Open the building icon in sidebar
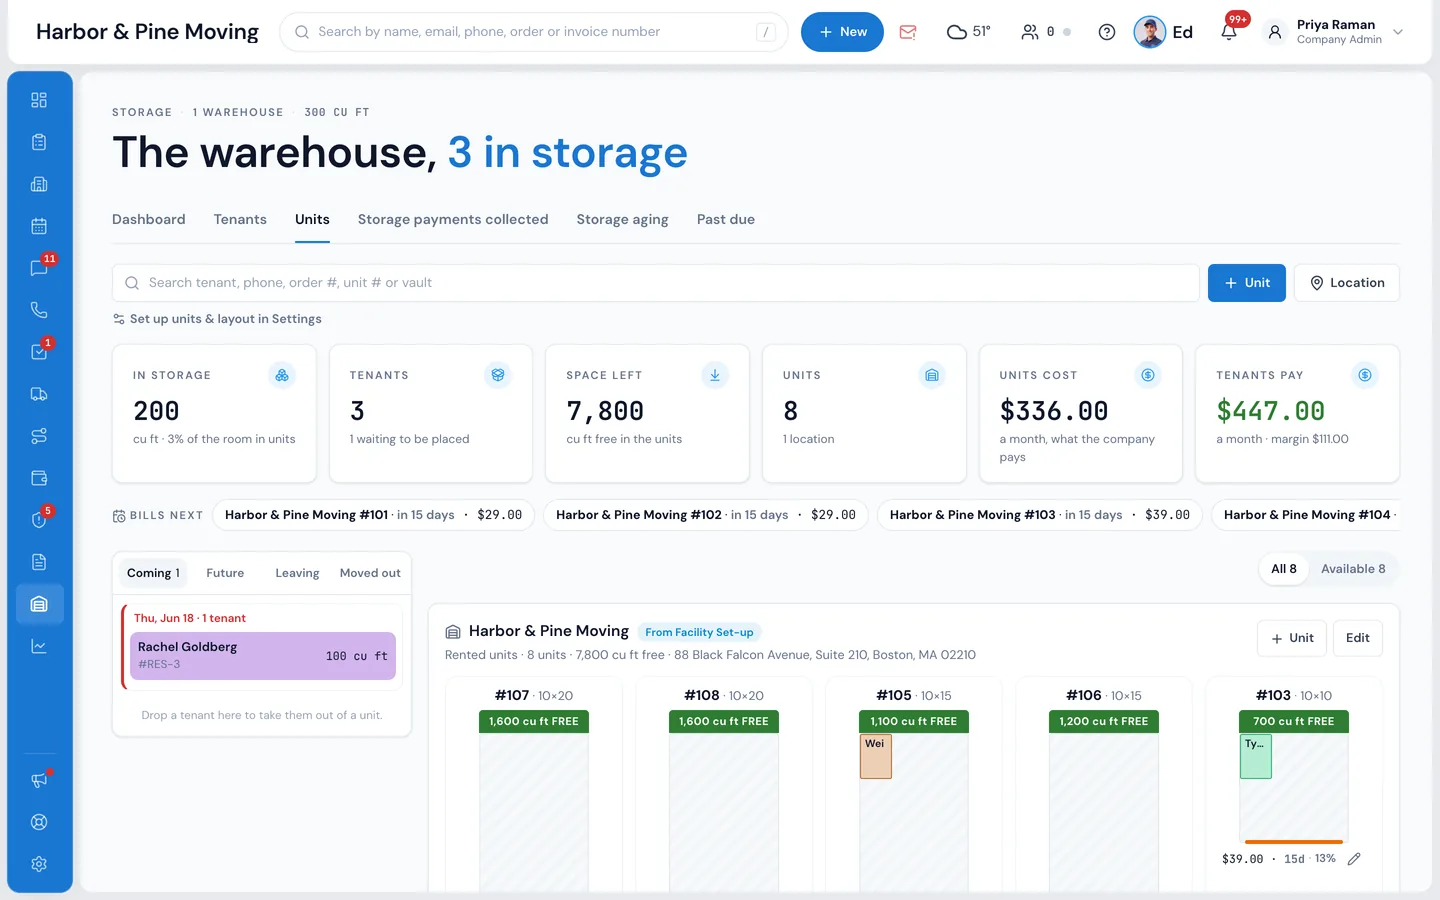The width and height of the screenshot is (1440, 900). click(39, 184)
